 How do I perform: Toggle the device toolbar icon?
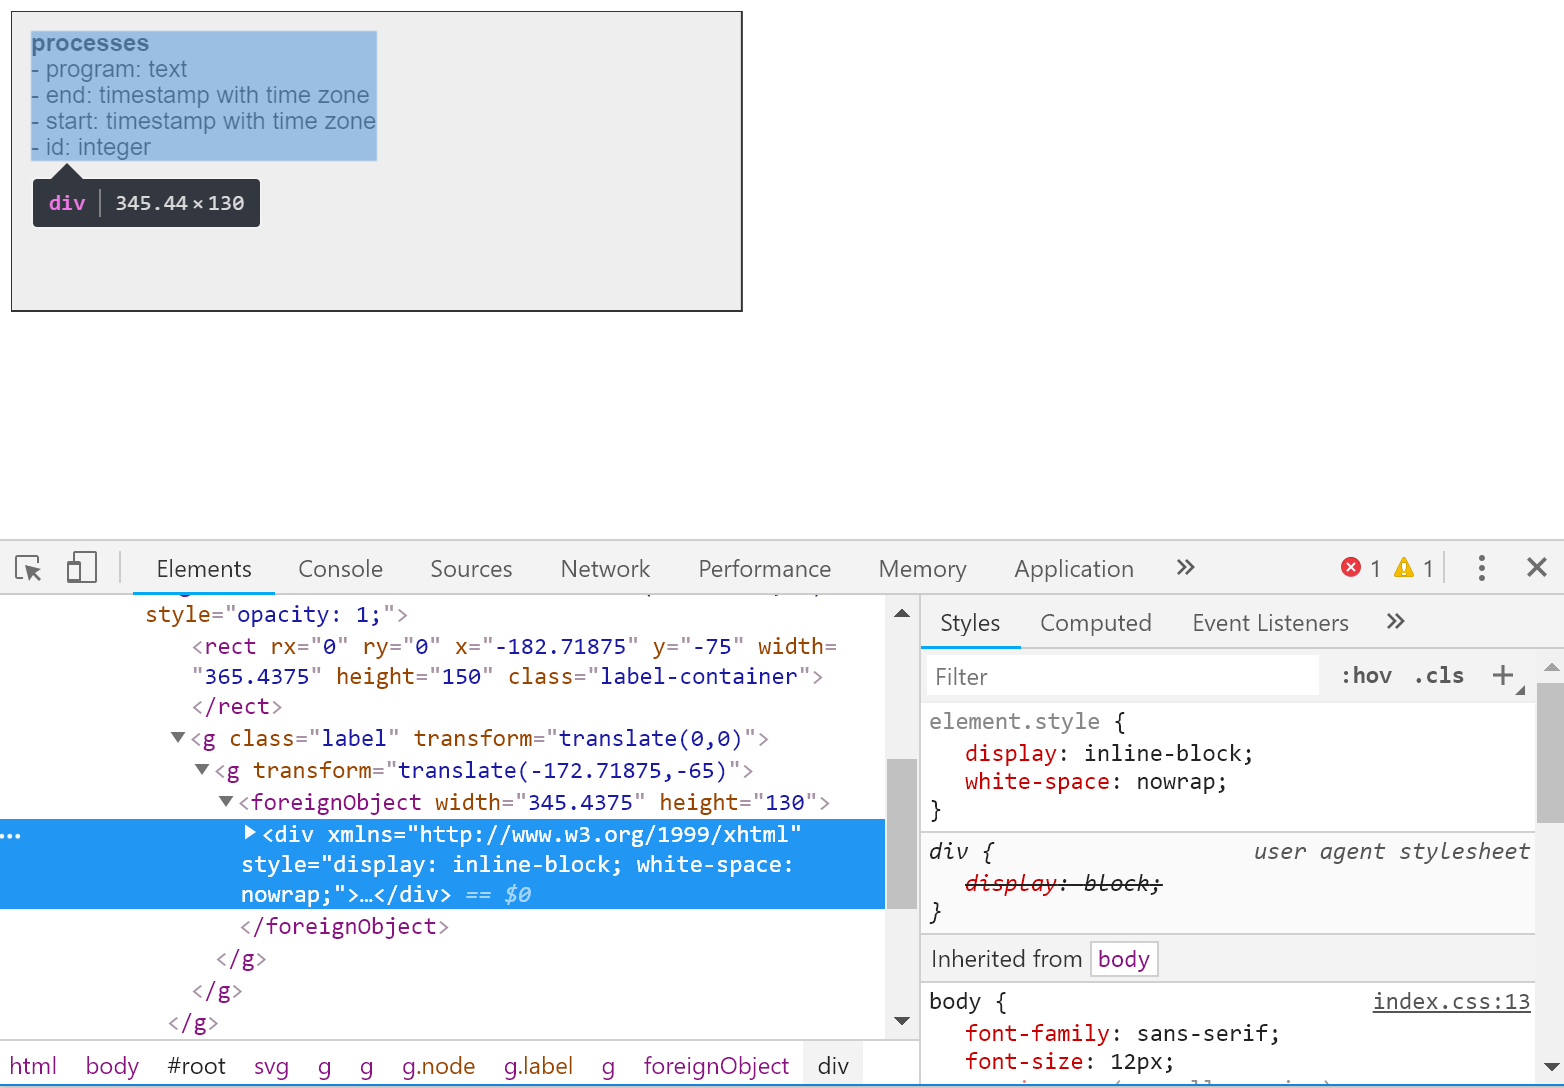pyautogui.click(x=81, y=568)
